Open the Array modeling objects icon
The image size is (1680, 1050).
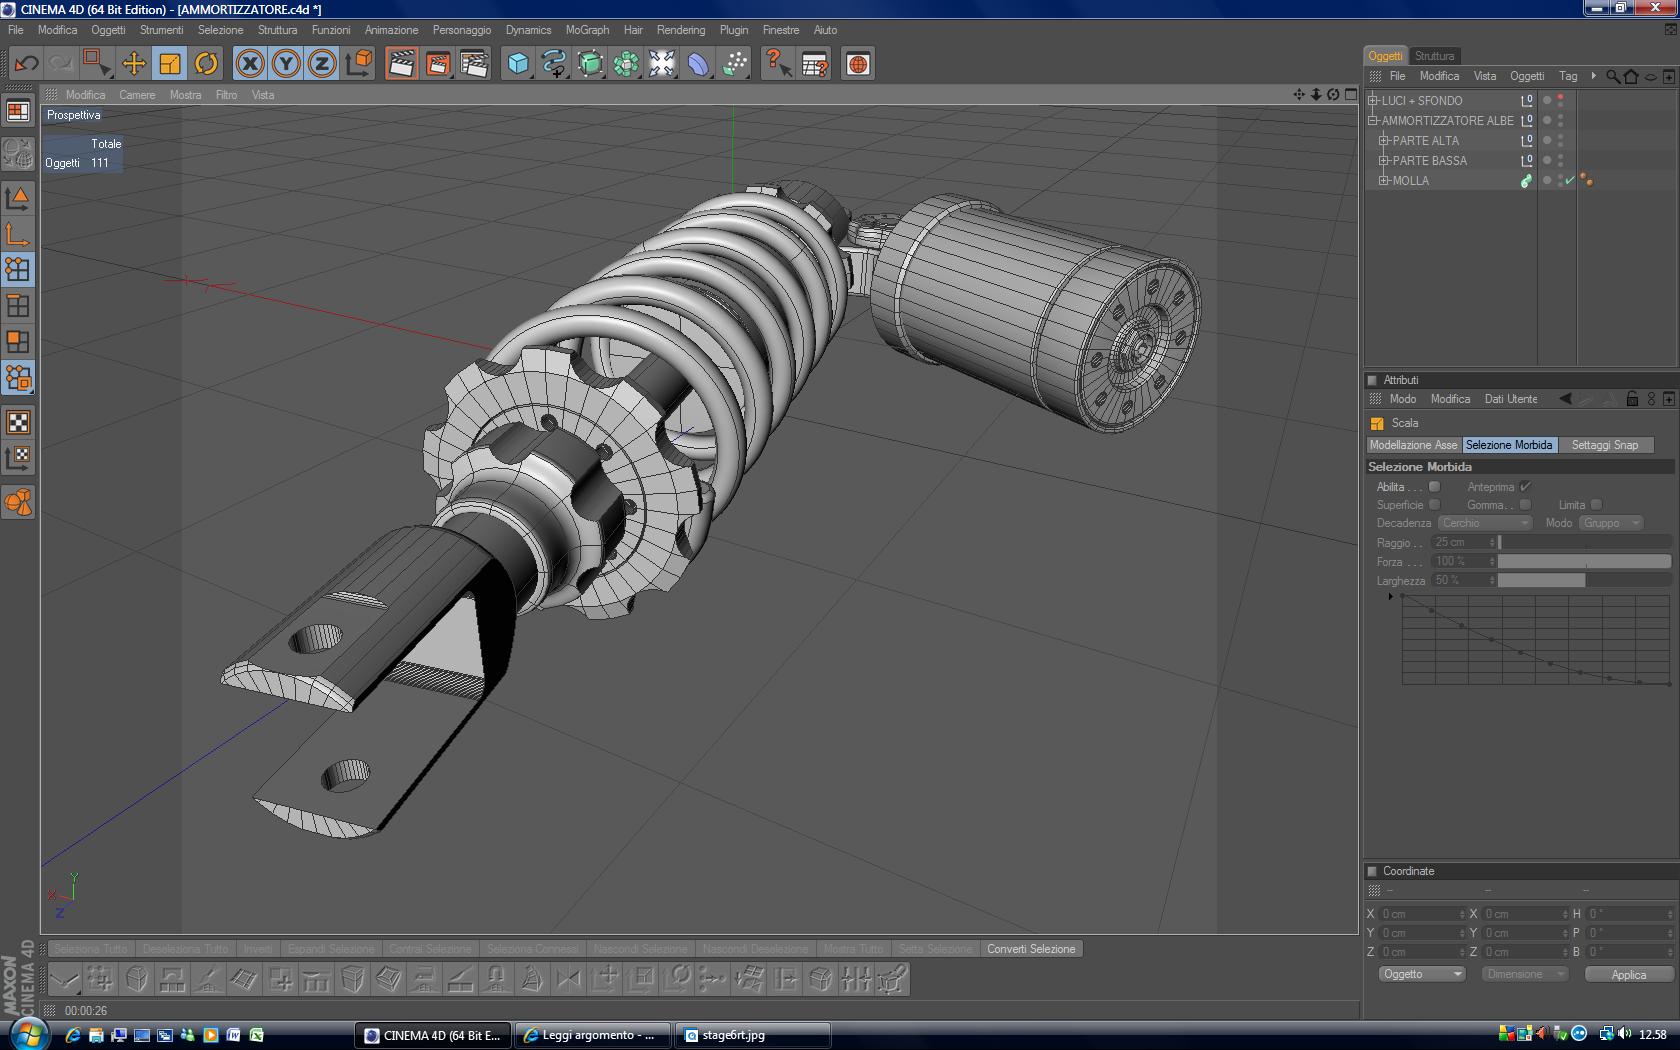(x=626, y=64)
